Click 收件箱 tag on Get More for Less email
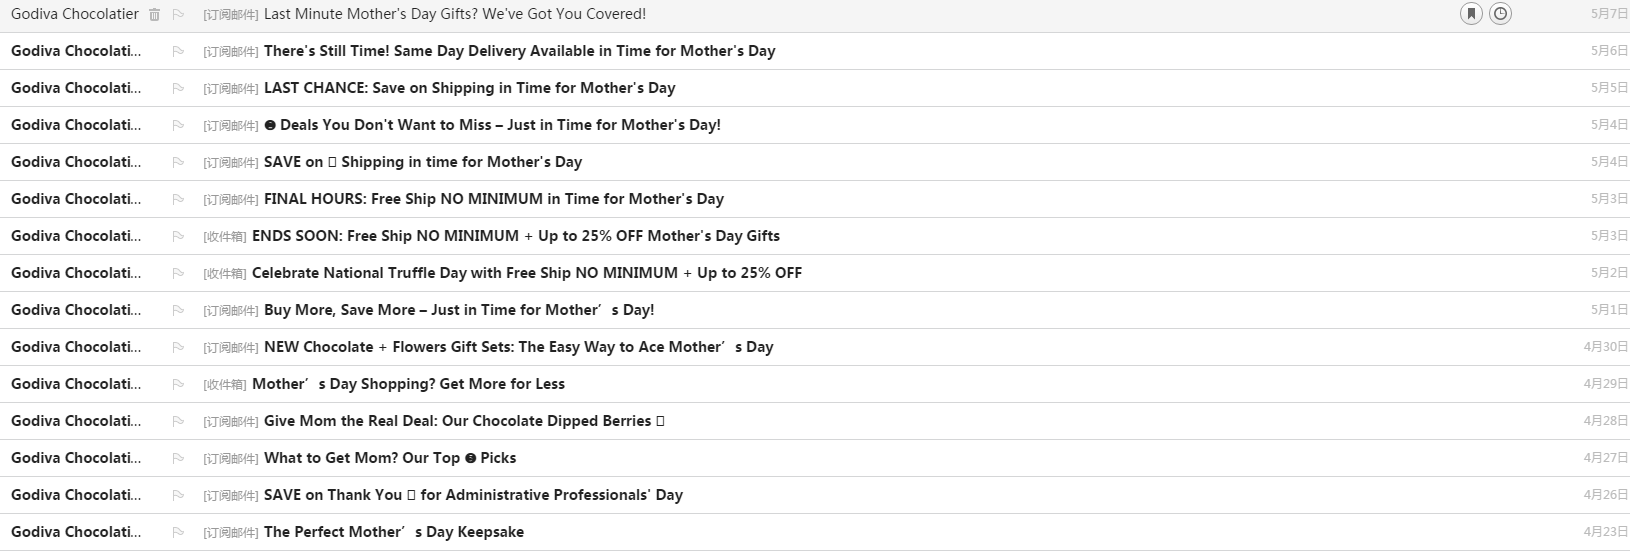 click(x=224, y=385)
